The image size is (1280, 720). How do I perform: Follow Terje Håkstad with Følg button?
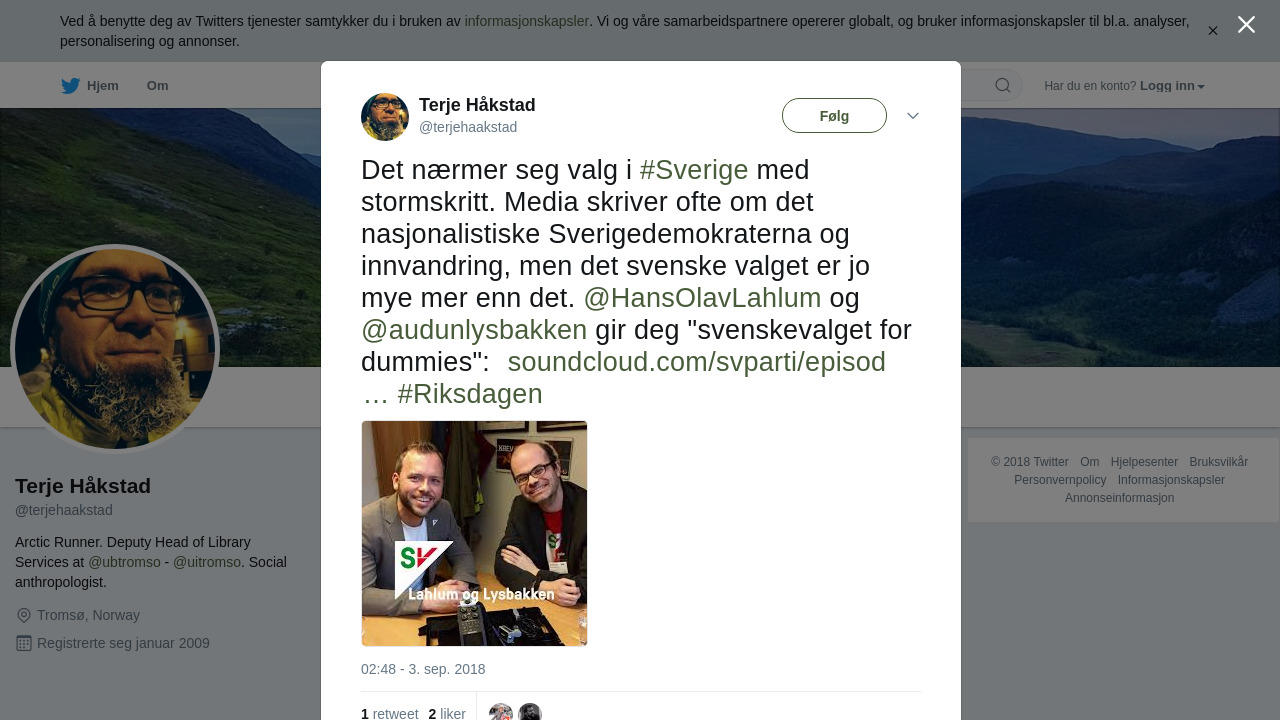834,116
